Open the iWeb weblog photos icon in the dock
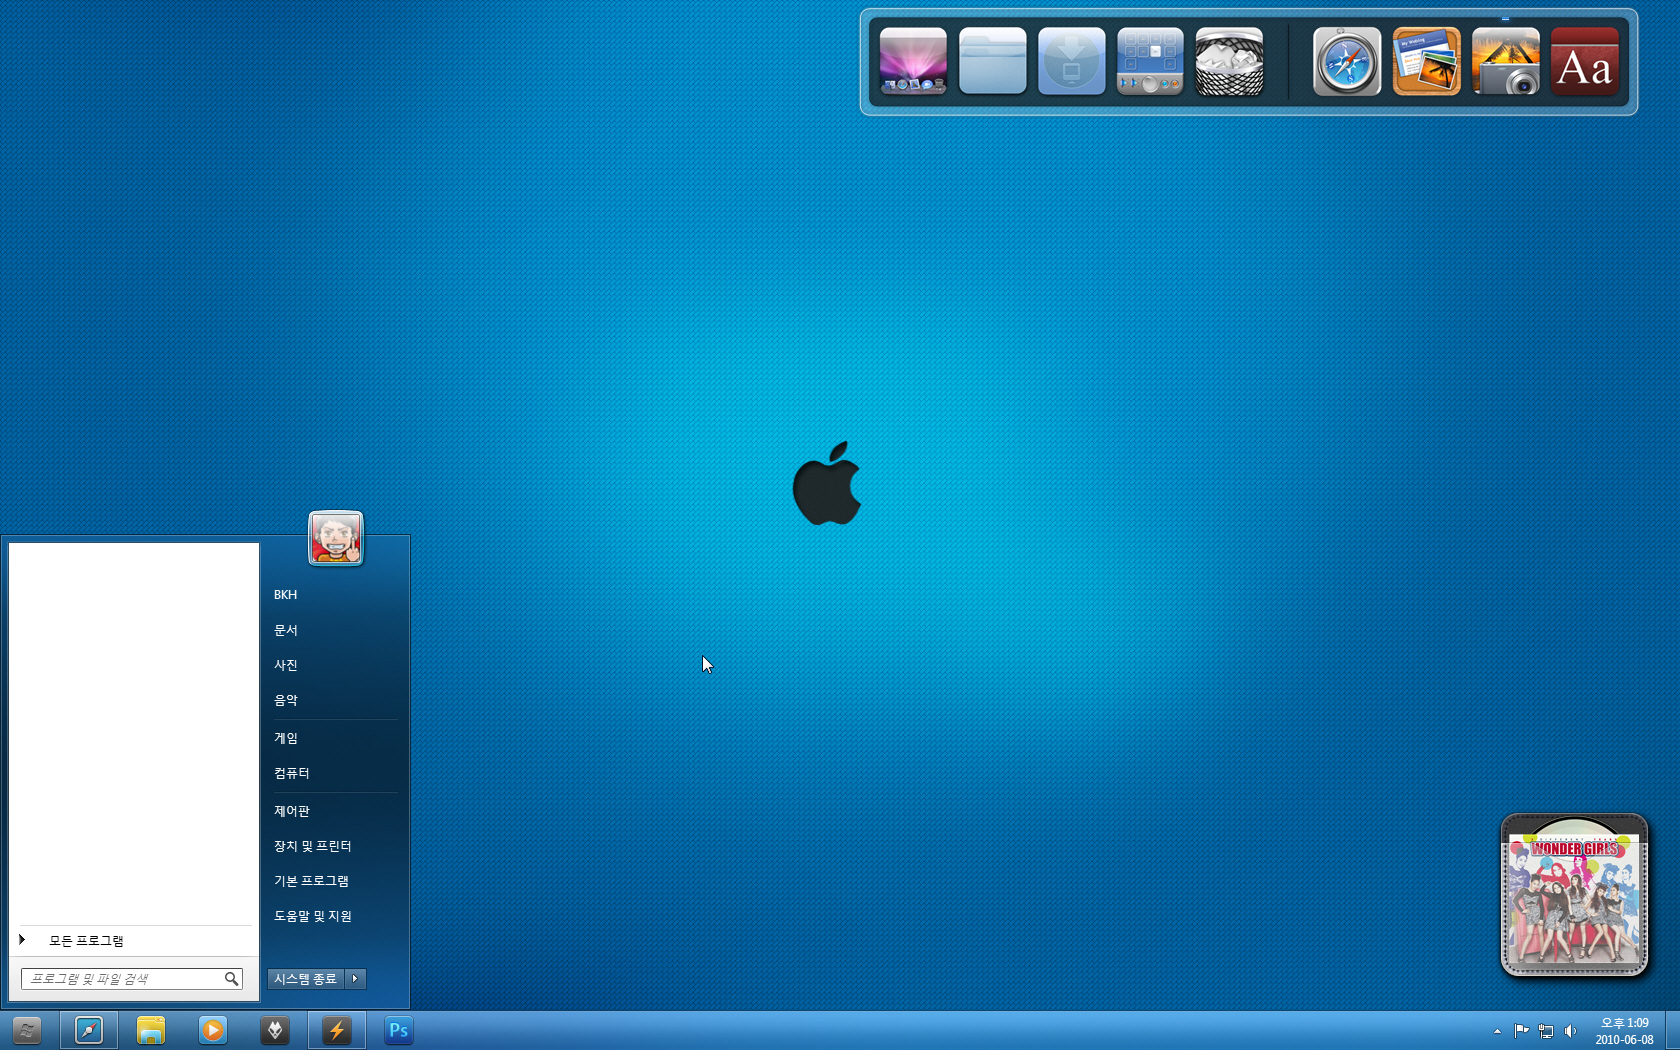 point(1426,62)
